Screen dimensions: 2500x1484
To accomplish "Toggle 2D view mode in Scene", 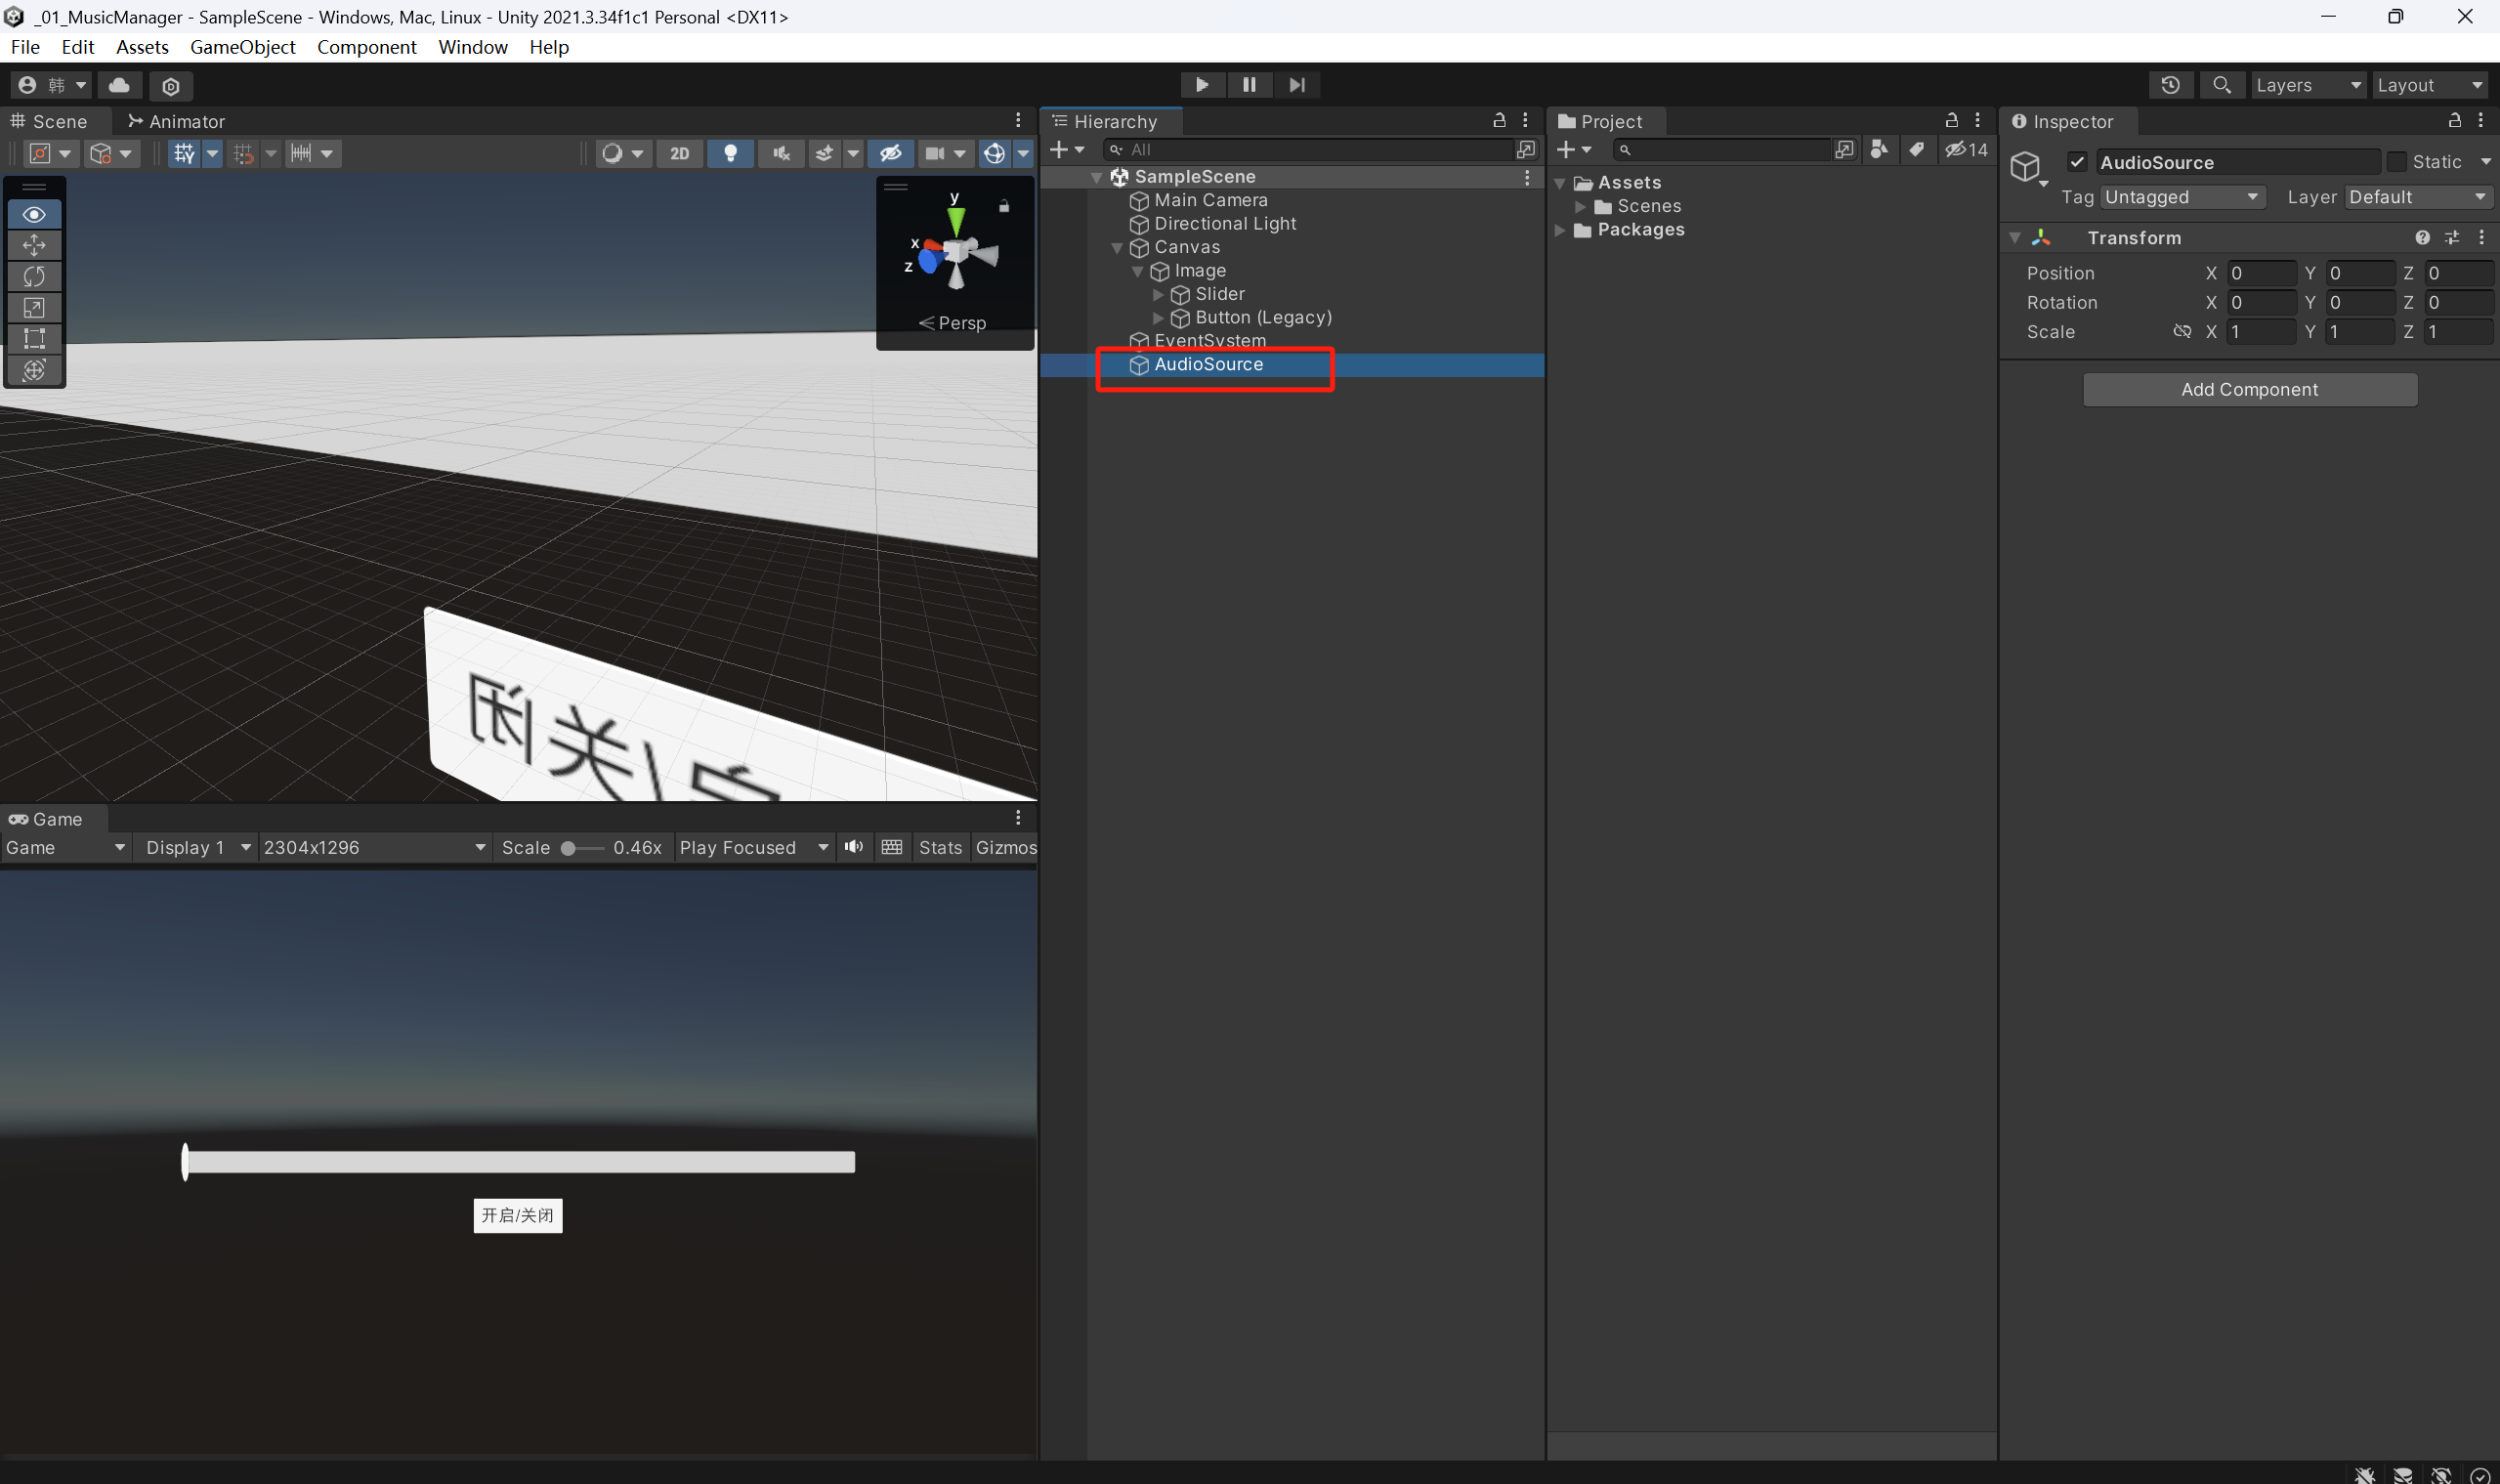I will coord(679,153).
